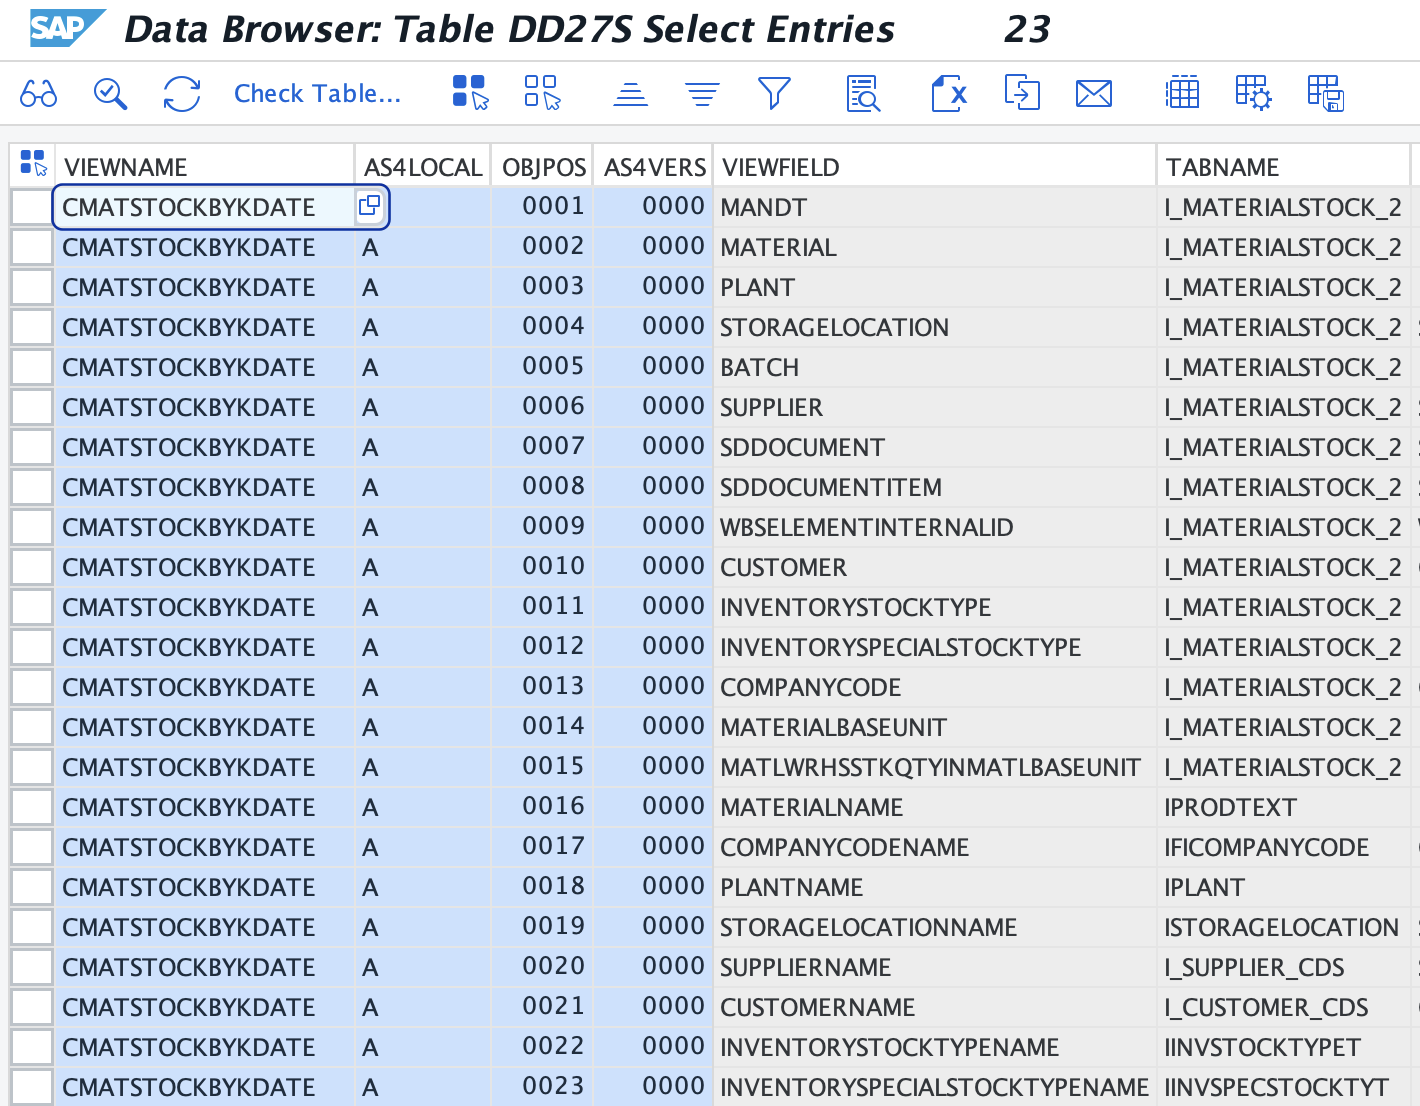The height and width of the screenshot is (1106, 1420).
Task: Tick the row checkbox for SDDOCUMENT
Action: [32, 447]
